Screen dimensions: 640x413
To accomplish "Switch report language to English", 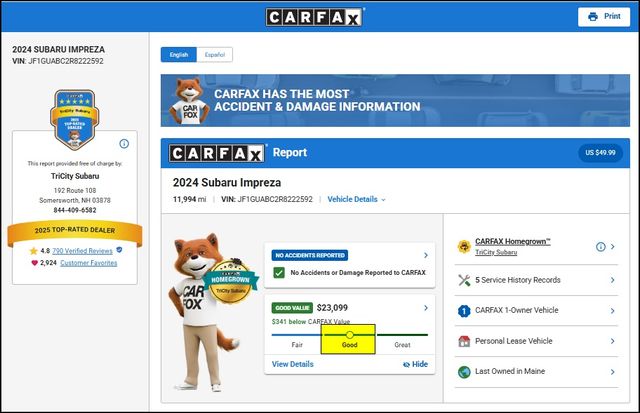I will tap(179, 55).
